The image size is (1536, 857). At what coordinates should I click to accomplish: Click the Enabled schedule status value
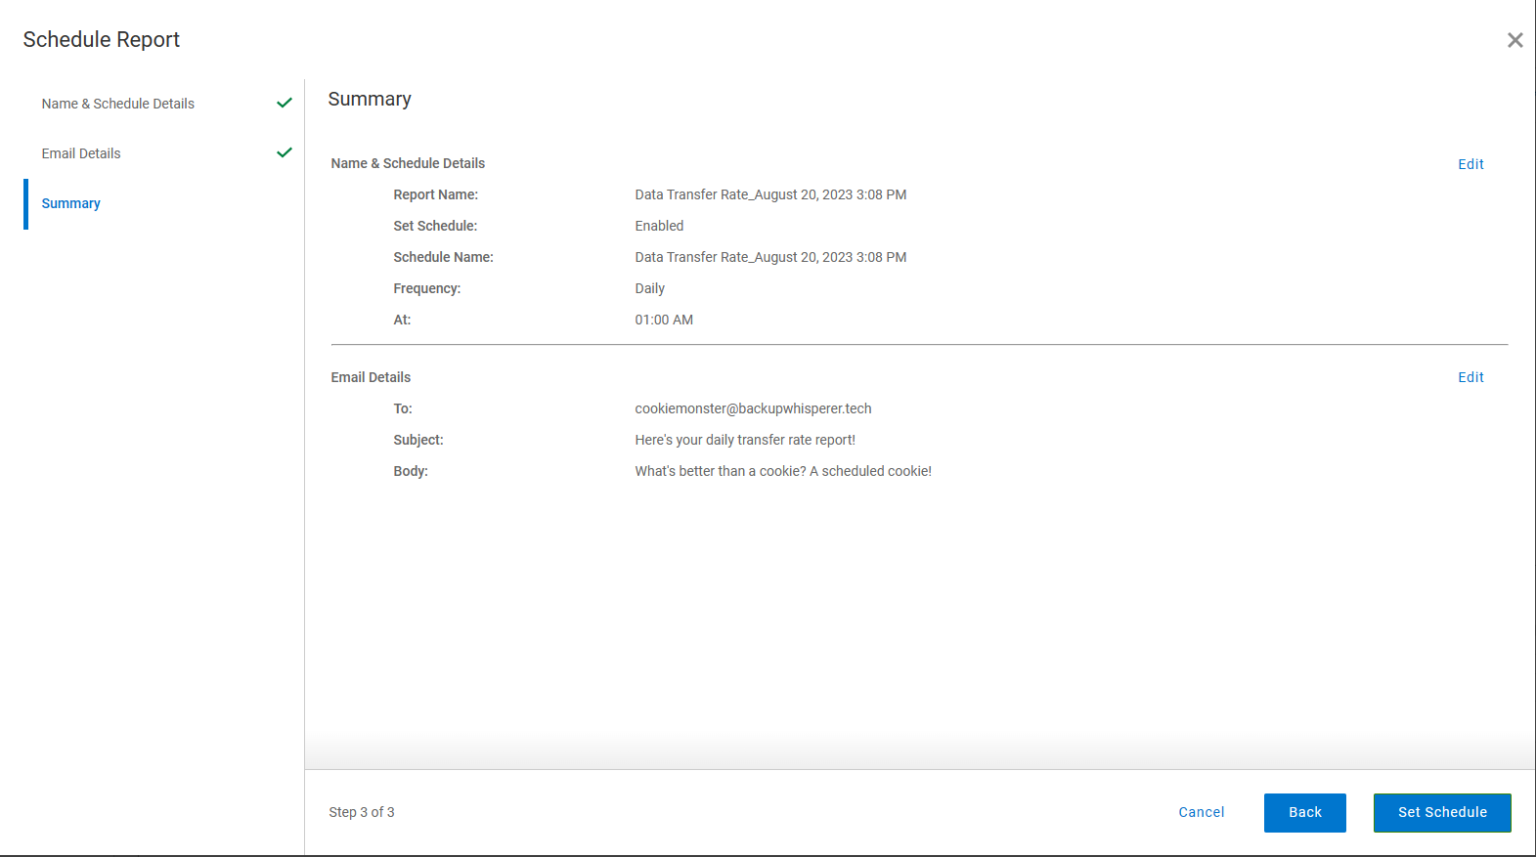point(659,225)
